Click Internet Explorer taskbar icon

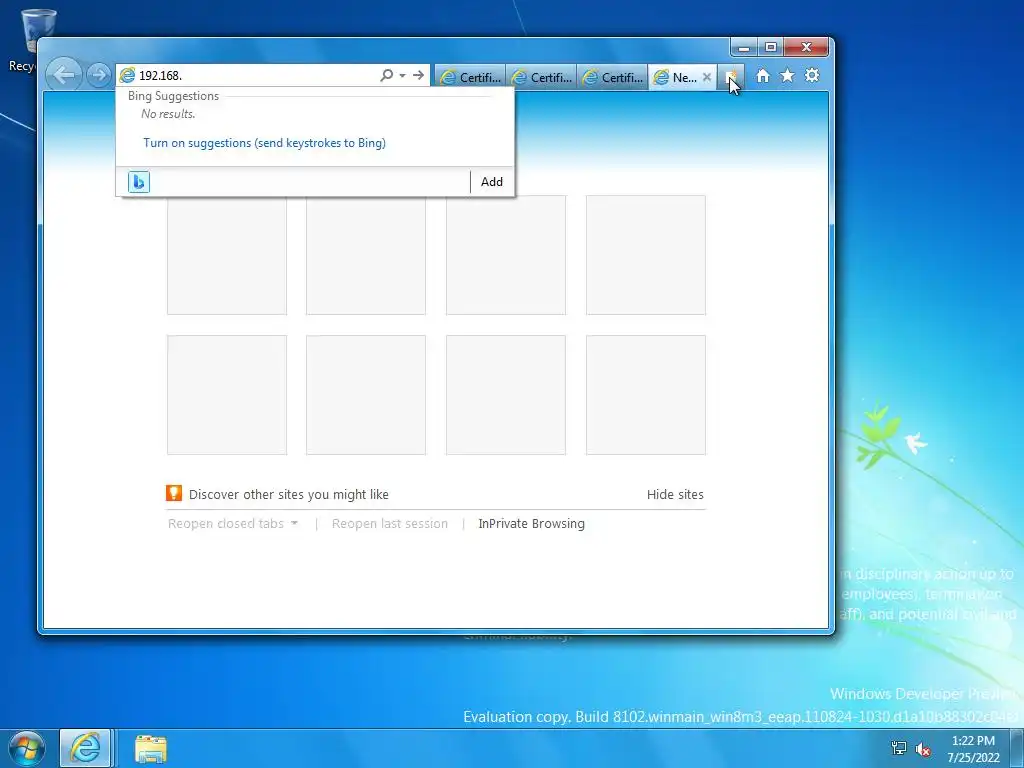click(x=86, y=748)
